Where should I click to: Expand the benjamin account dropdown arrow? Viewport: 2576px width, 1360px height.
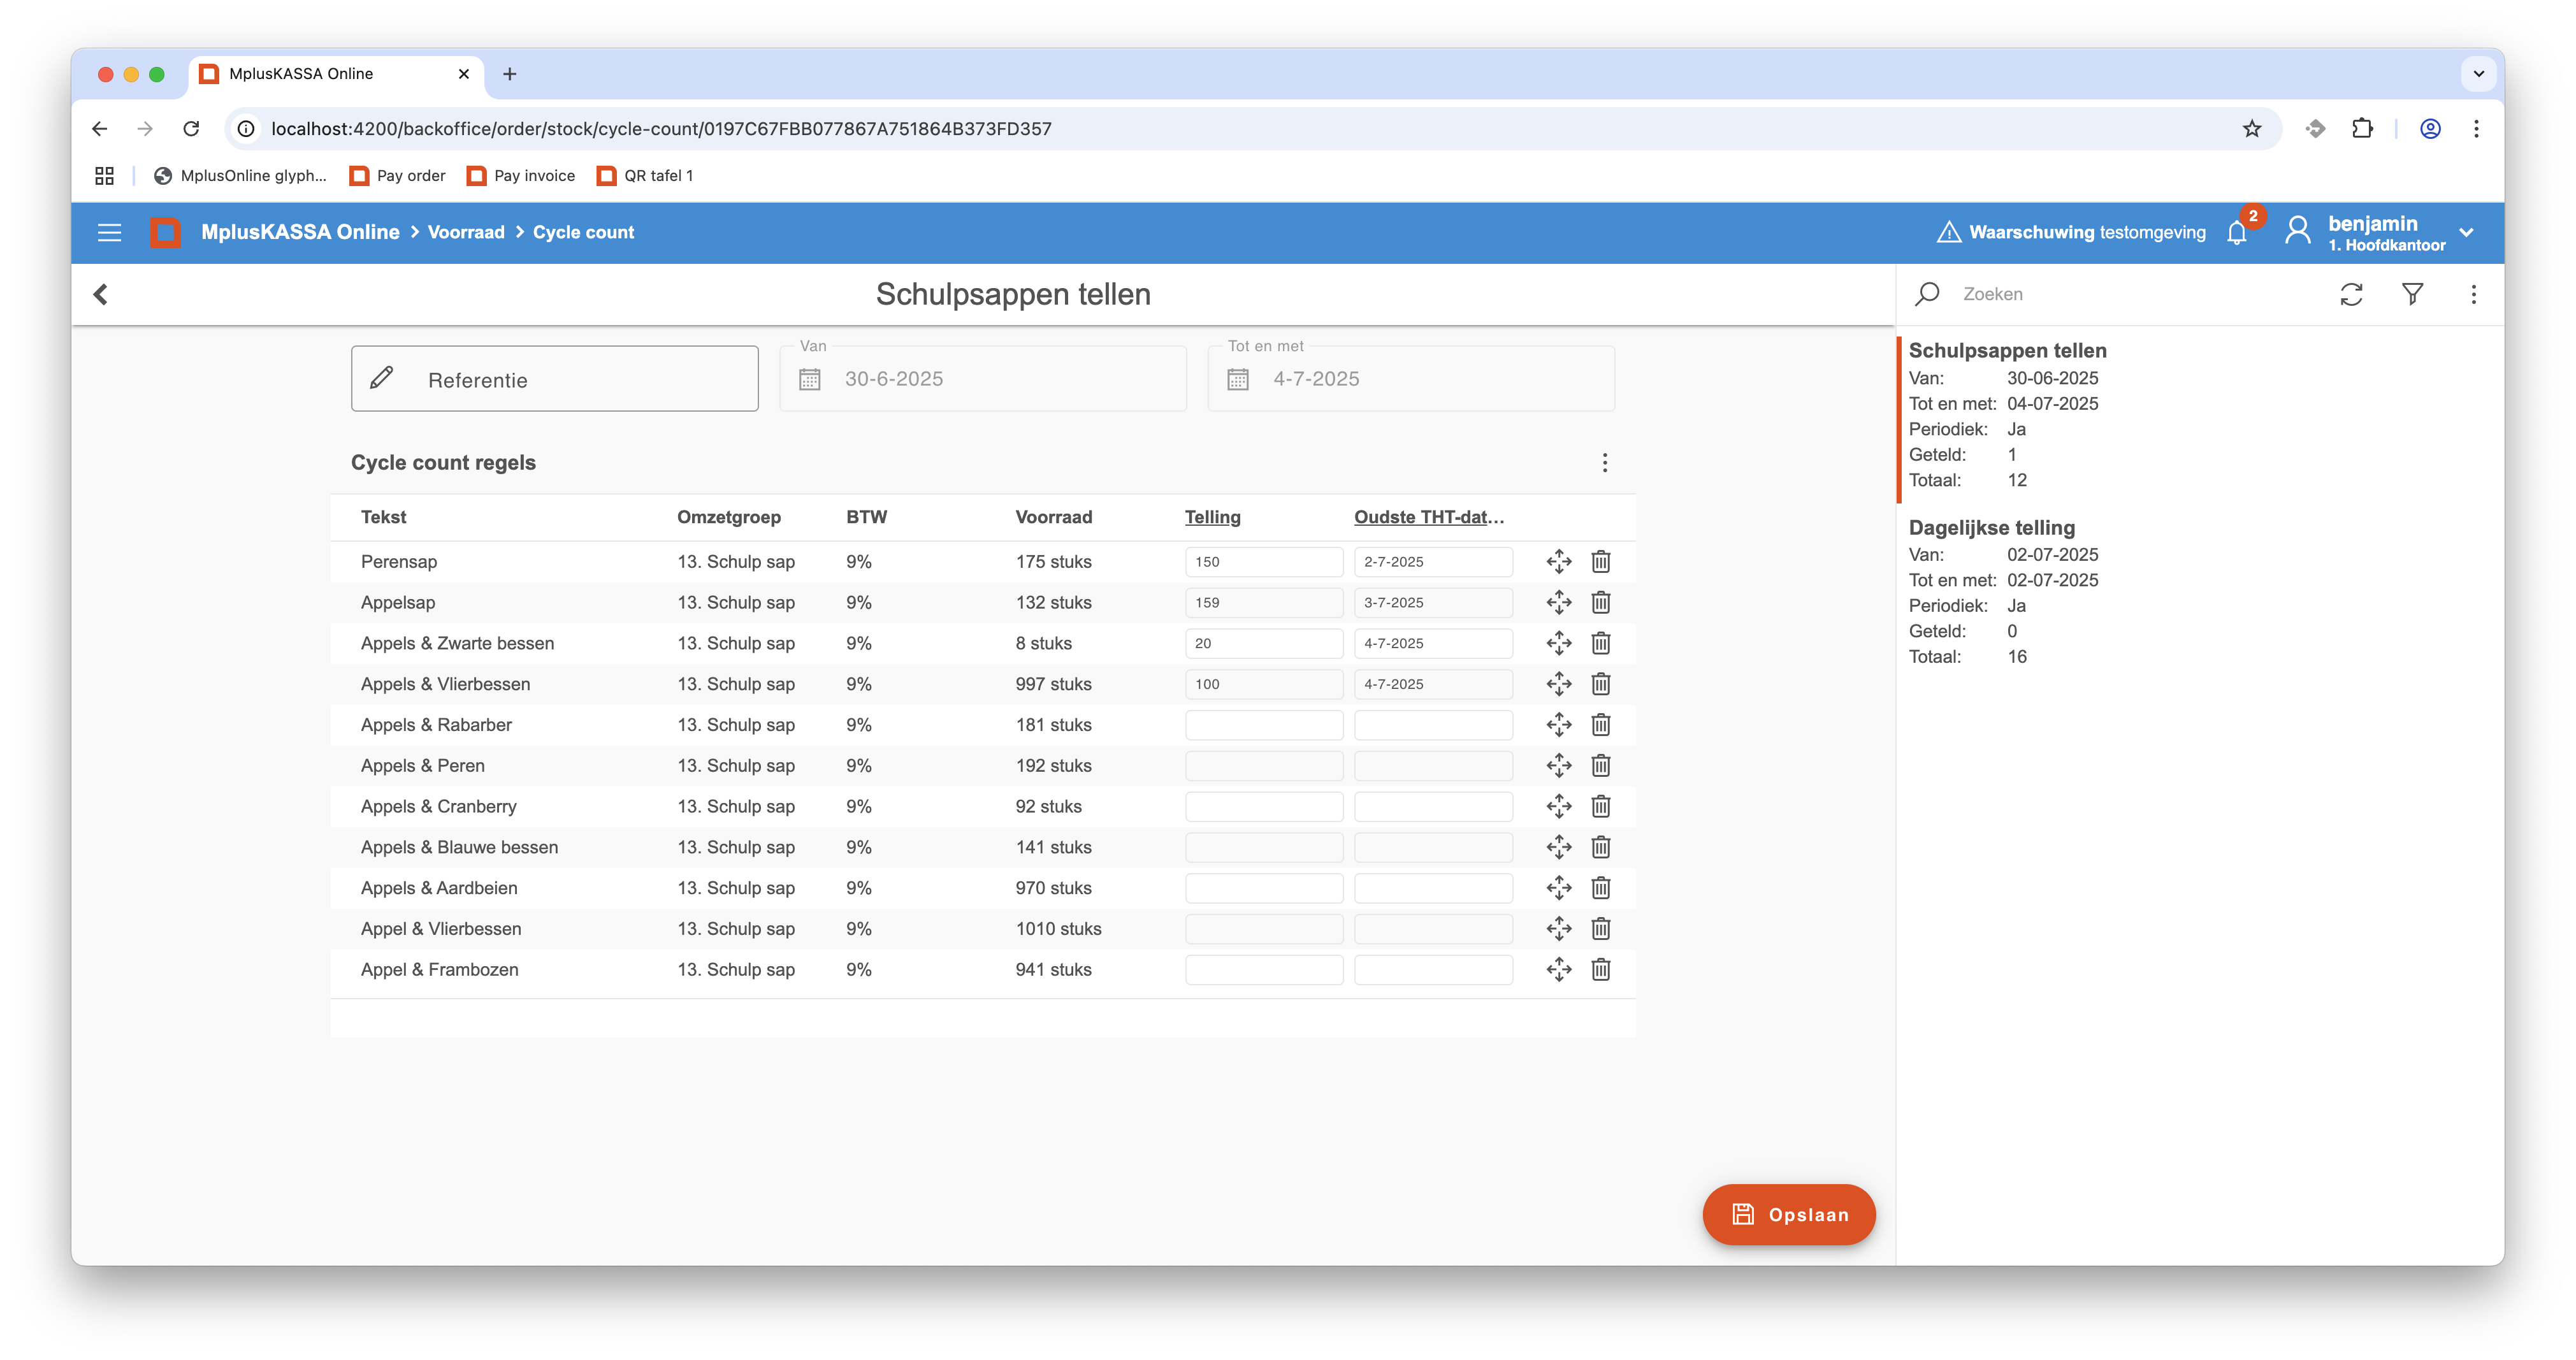click(x=2466, y=233)
